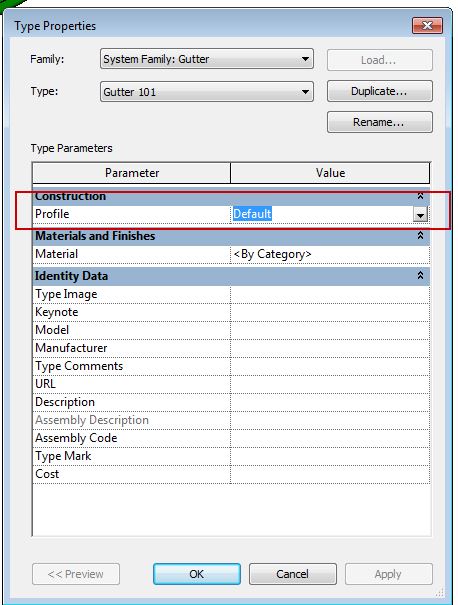Collapse Materials and Finishes section chevron
The image size is (458, 605).
coord(420,235)
